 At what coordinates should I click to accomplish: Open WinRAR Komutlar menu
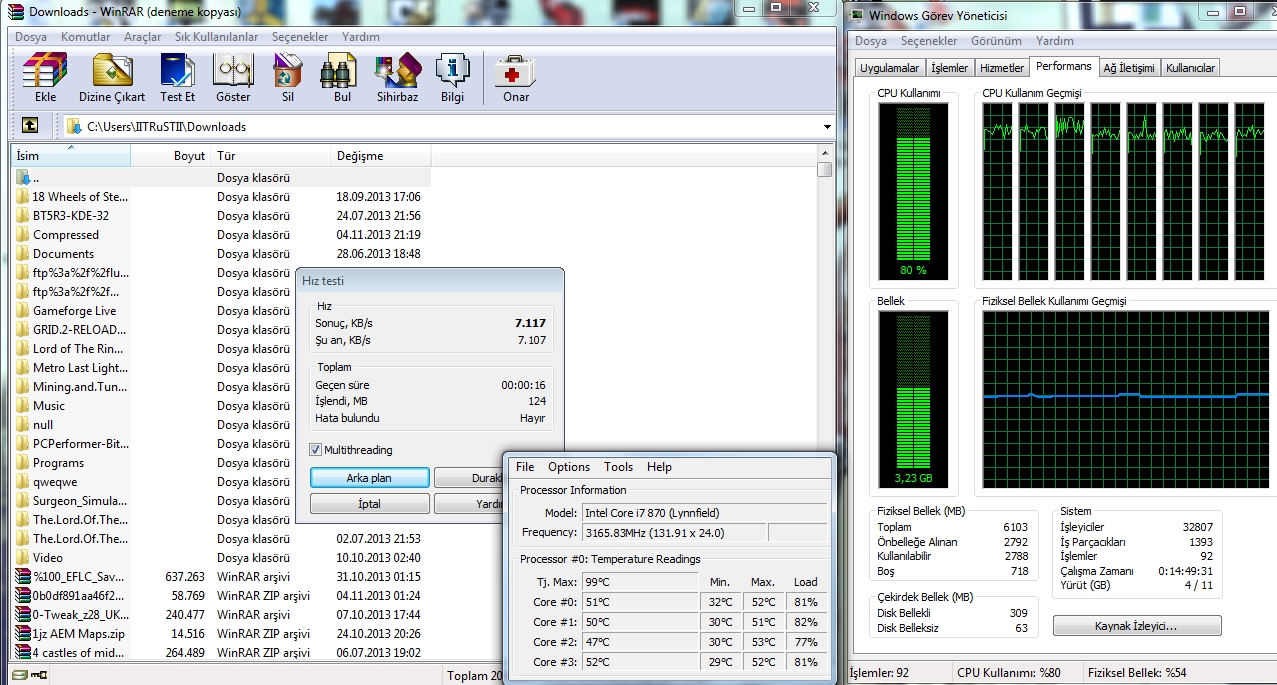pyautogui.click(x=86, y=37)
